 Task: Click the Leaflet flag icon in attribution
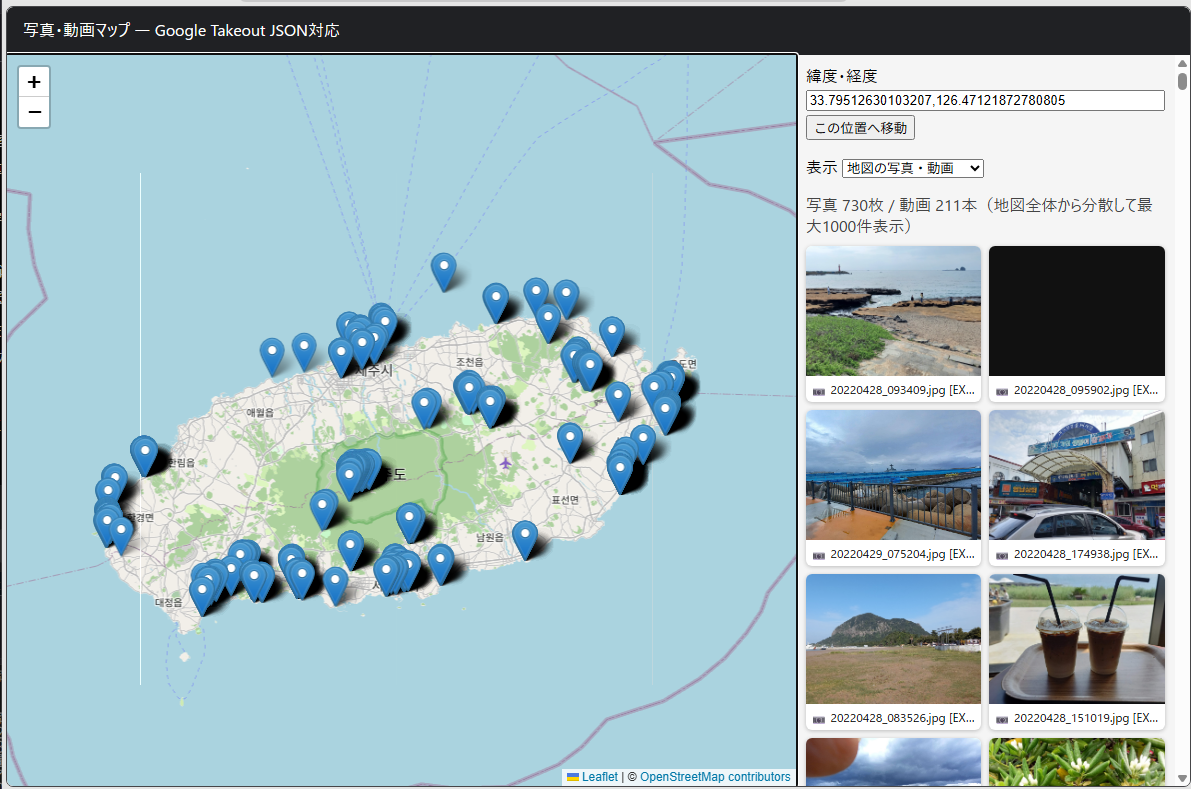tap(573, 777)
